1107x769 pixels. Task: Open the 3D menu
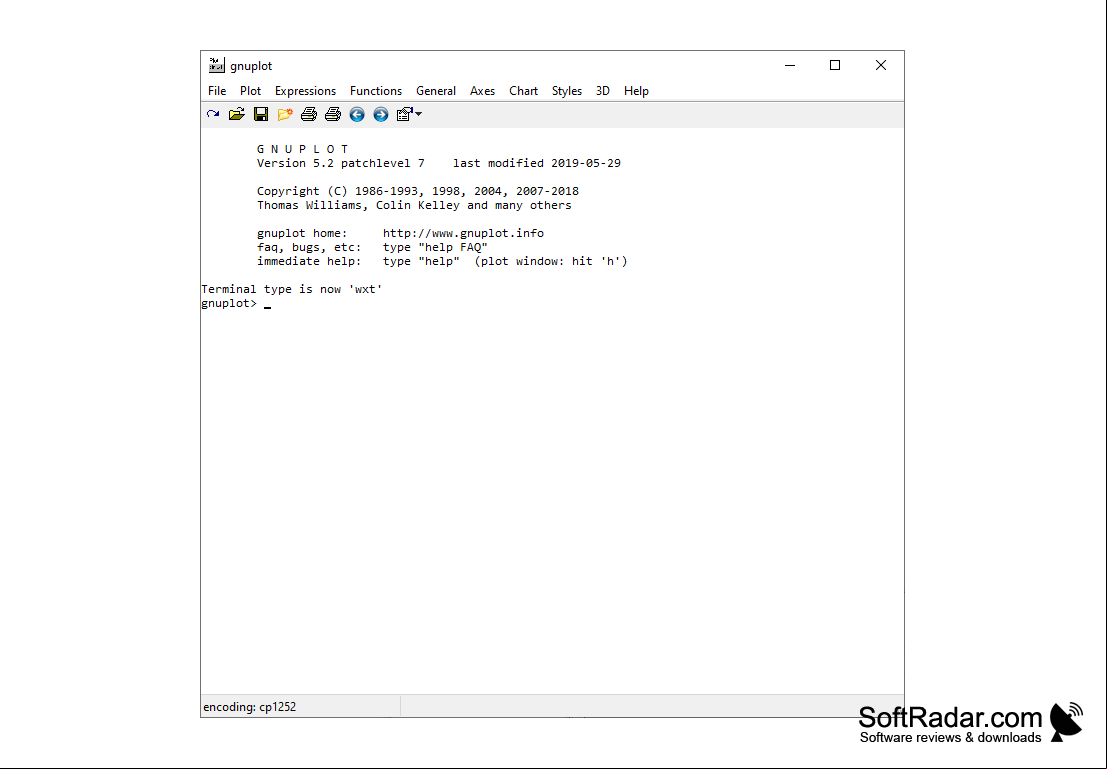tap(602, 90)
